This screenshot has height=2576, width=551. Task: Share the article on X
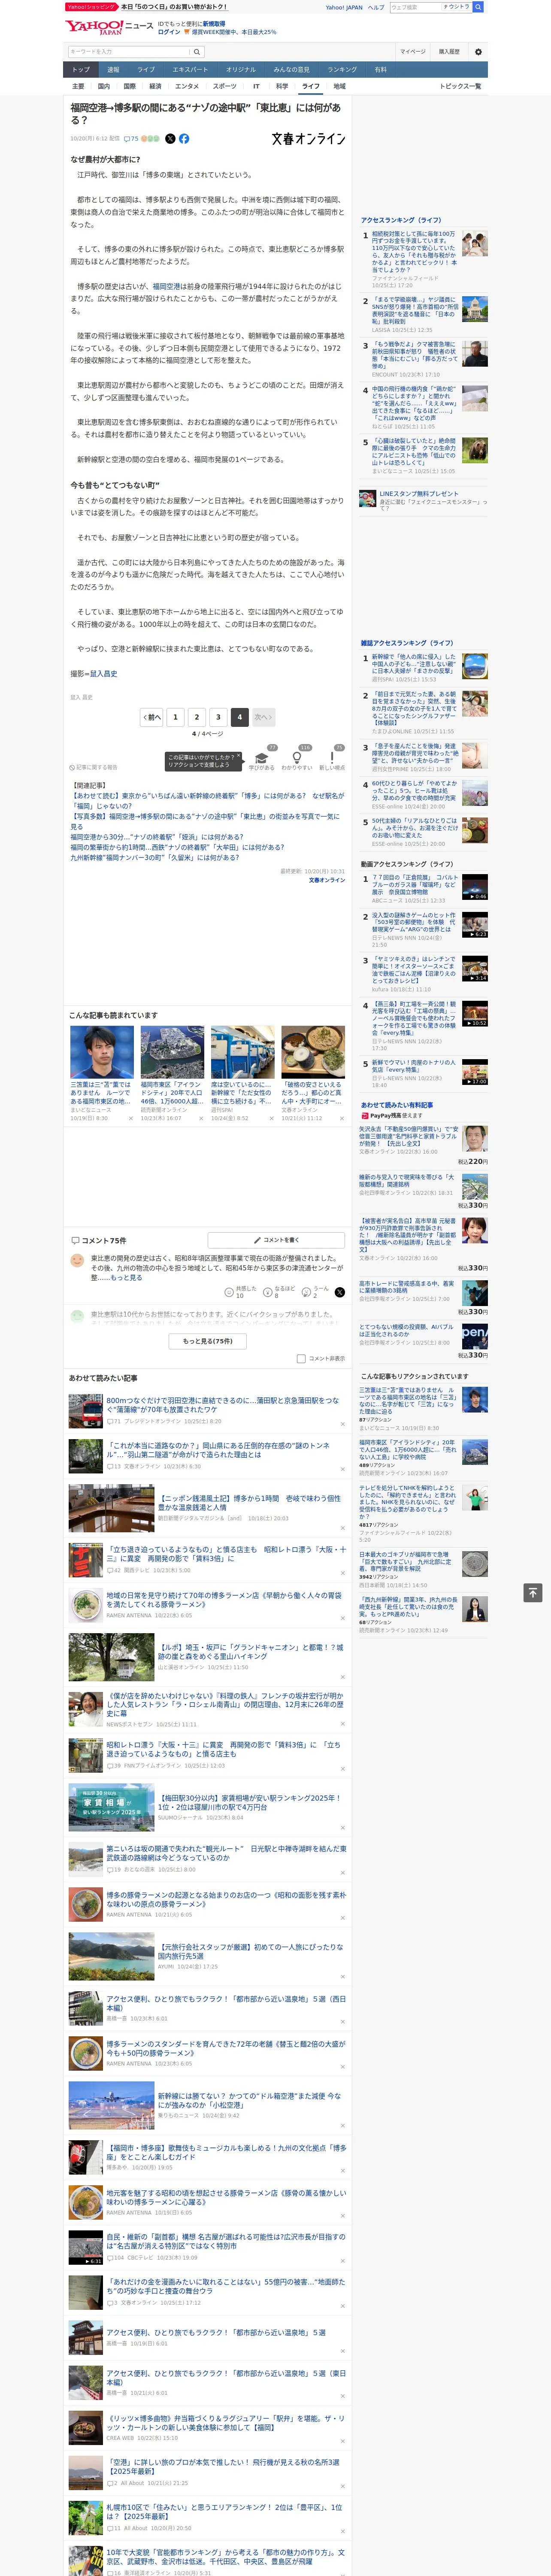click(x=170, y=139)
